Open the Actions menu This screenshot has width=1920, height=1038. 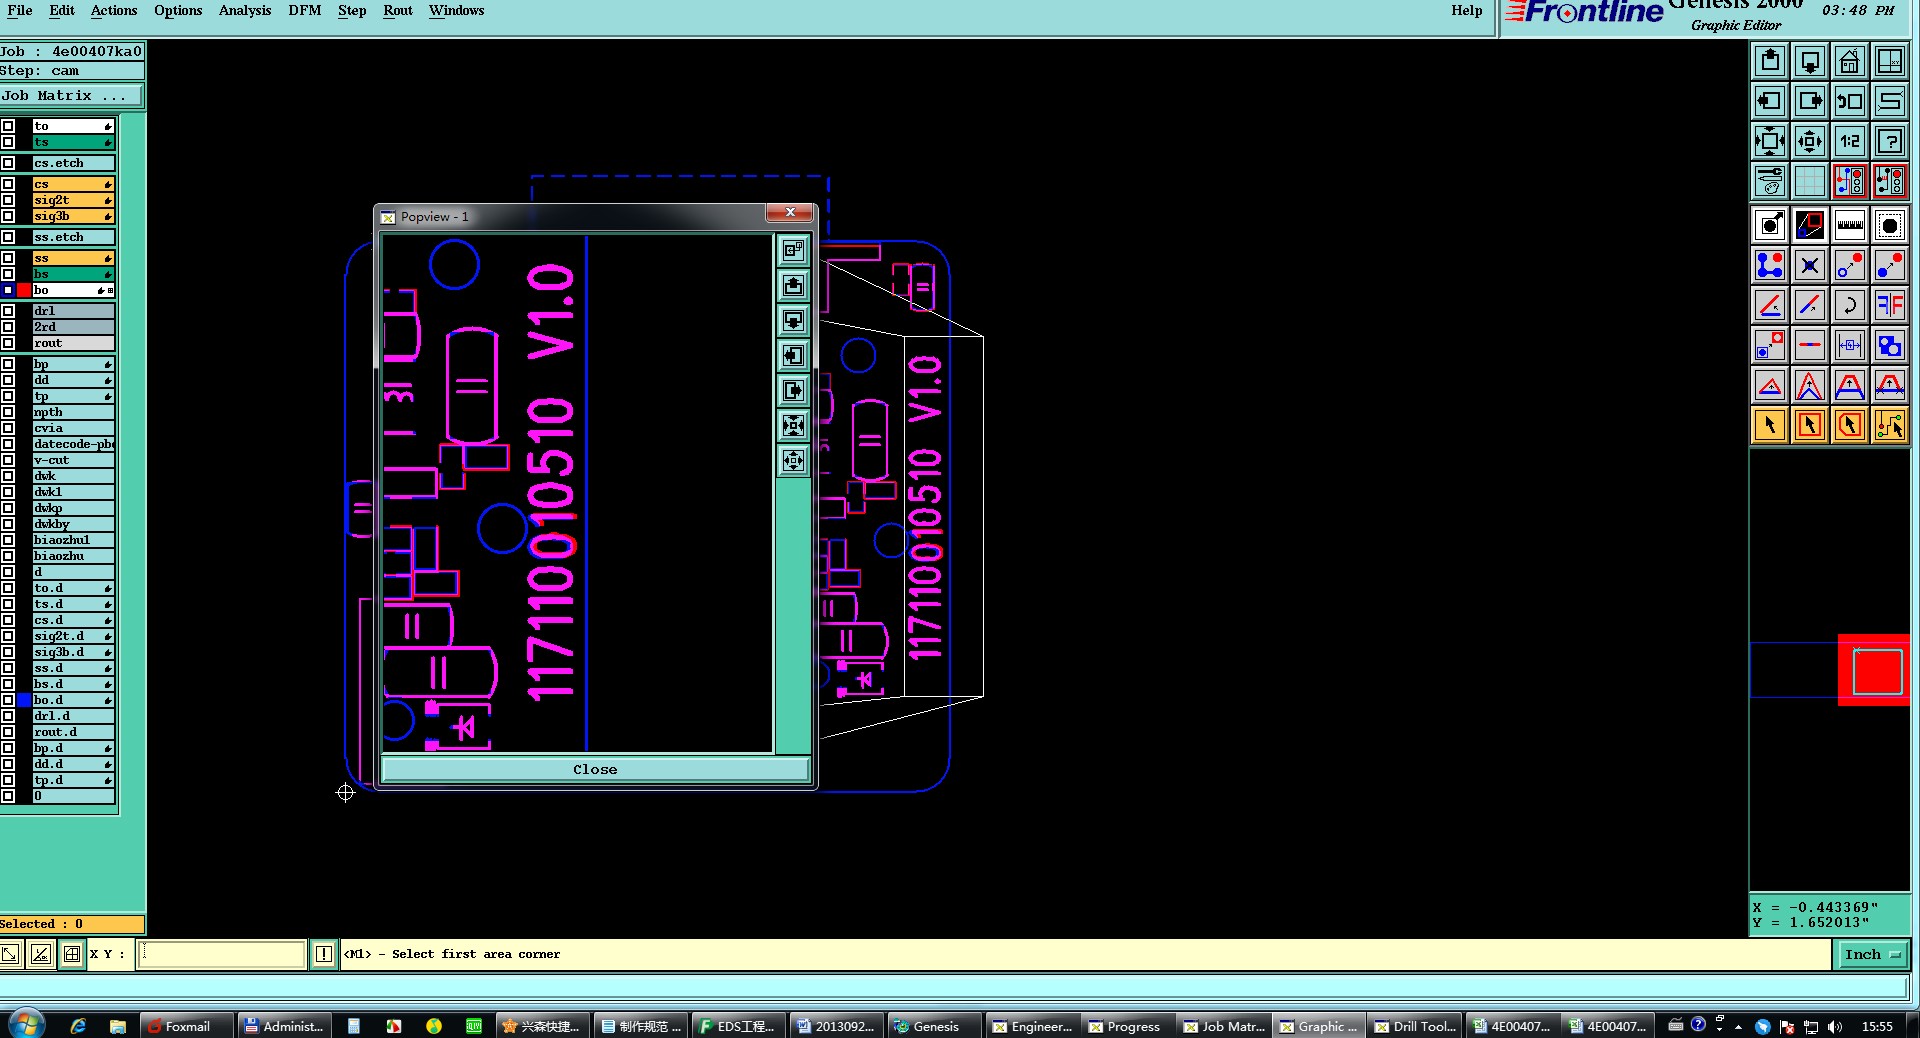114,10
